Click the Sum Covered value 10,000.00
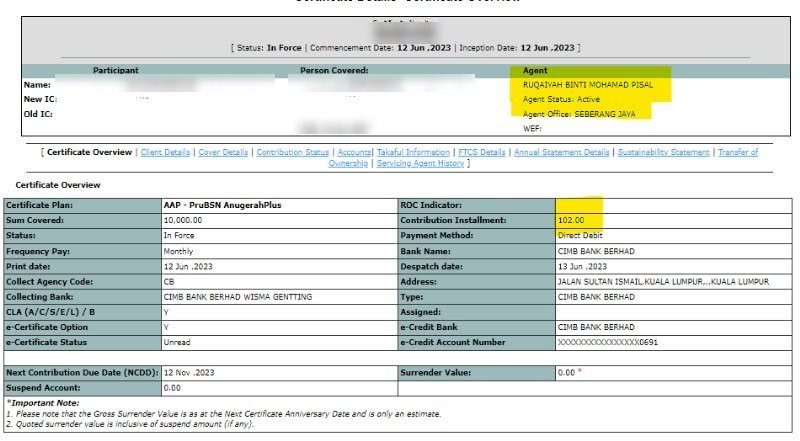The height and width of the screenshot is (441, 800). pos(183,220)
